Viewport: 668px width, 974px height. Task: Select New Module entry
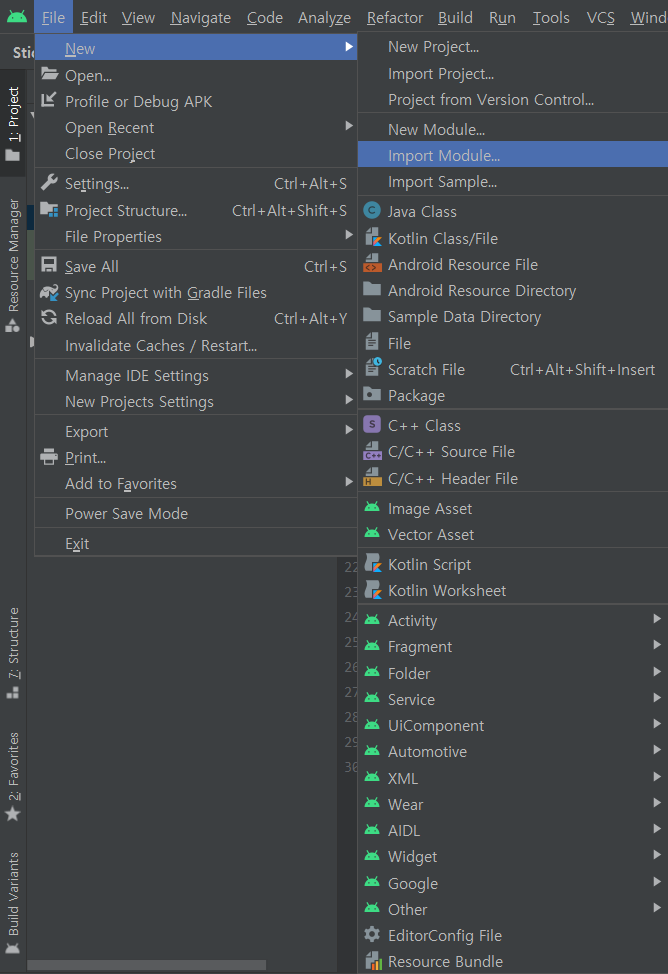[513, 129]
